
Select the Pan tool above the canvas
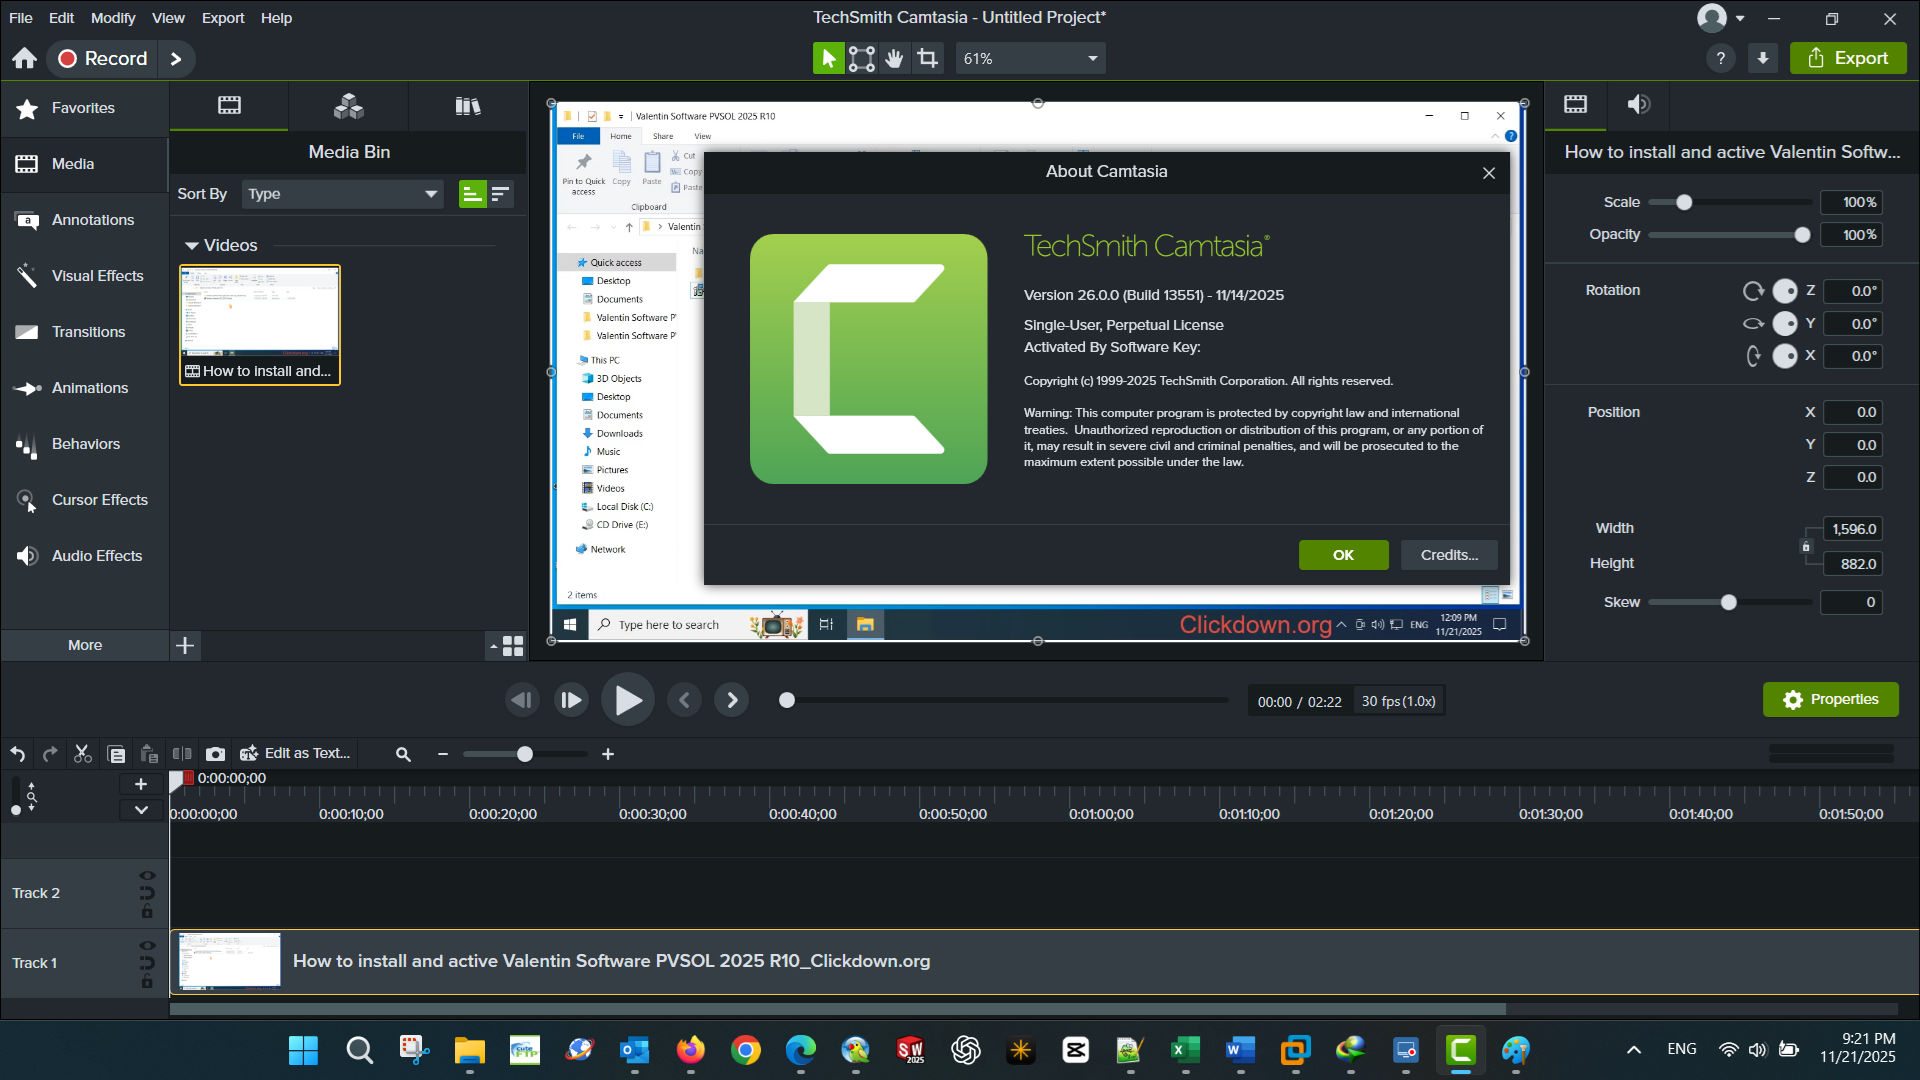[x=894, y=58]
